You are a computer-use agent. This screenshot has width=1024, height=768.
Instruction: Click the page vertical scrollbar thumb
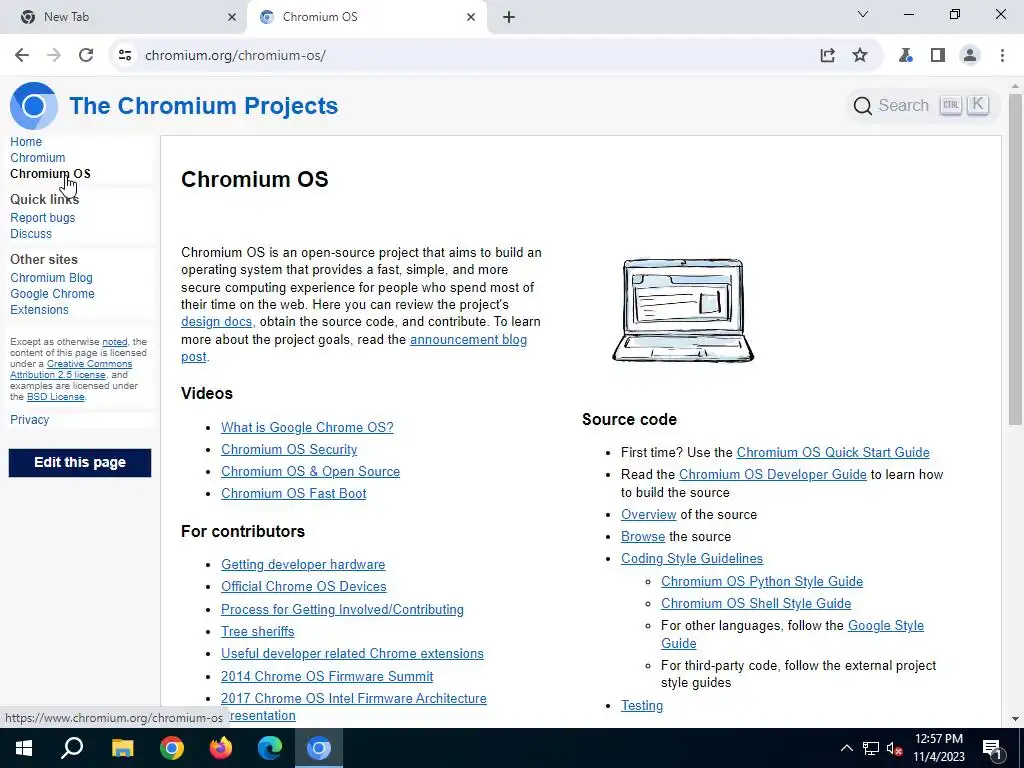[1015, 259]
